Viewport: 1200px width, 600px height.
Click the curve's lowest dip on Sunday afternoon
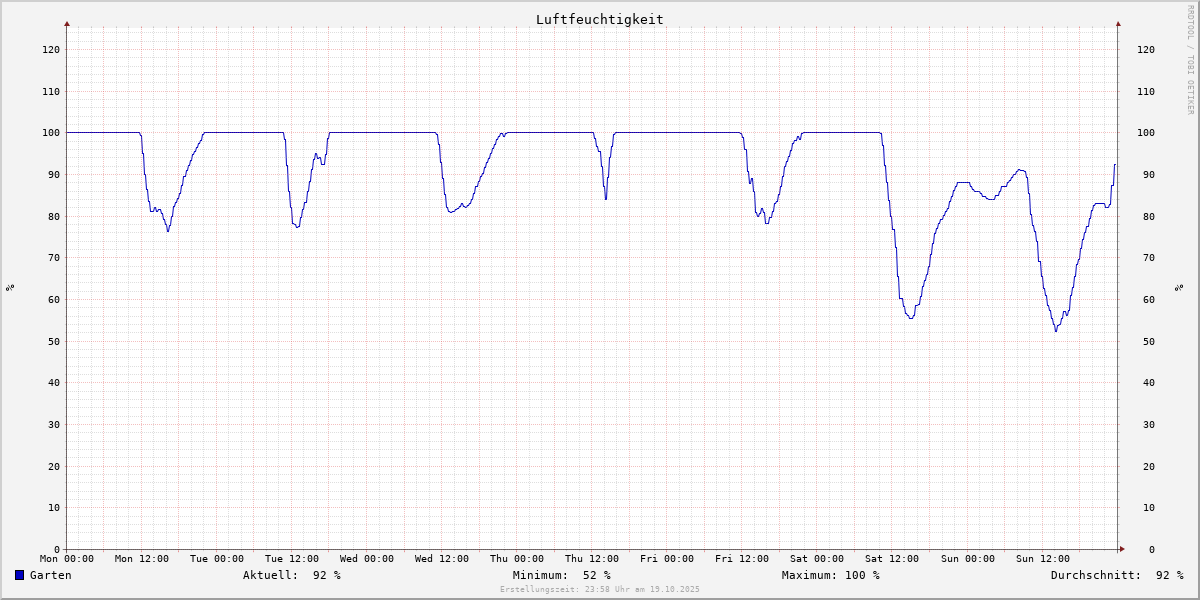pyautogui.click(x=1056, y=329)
